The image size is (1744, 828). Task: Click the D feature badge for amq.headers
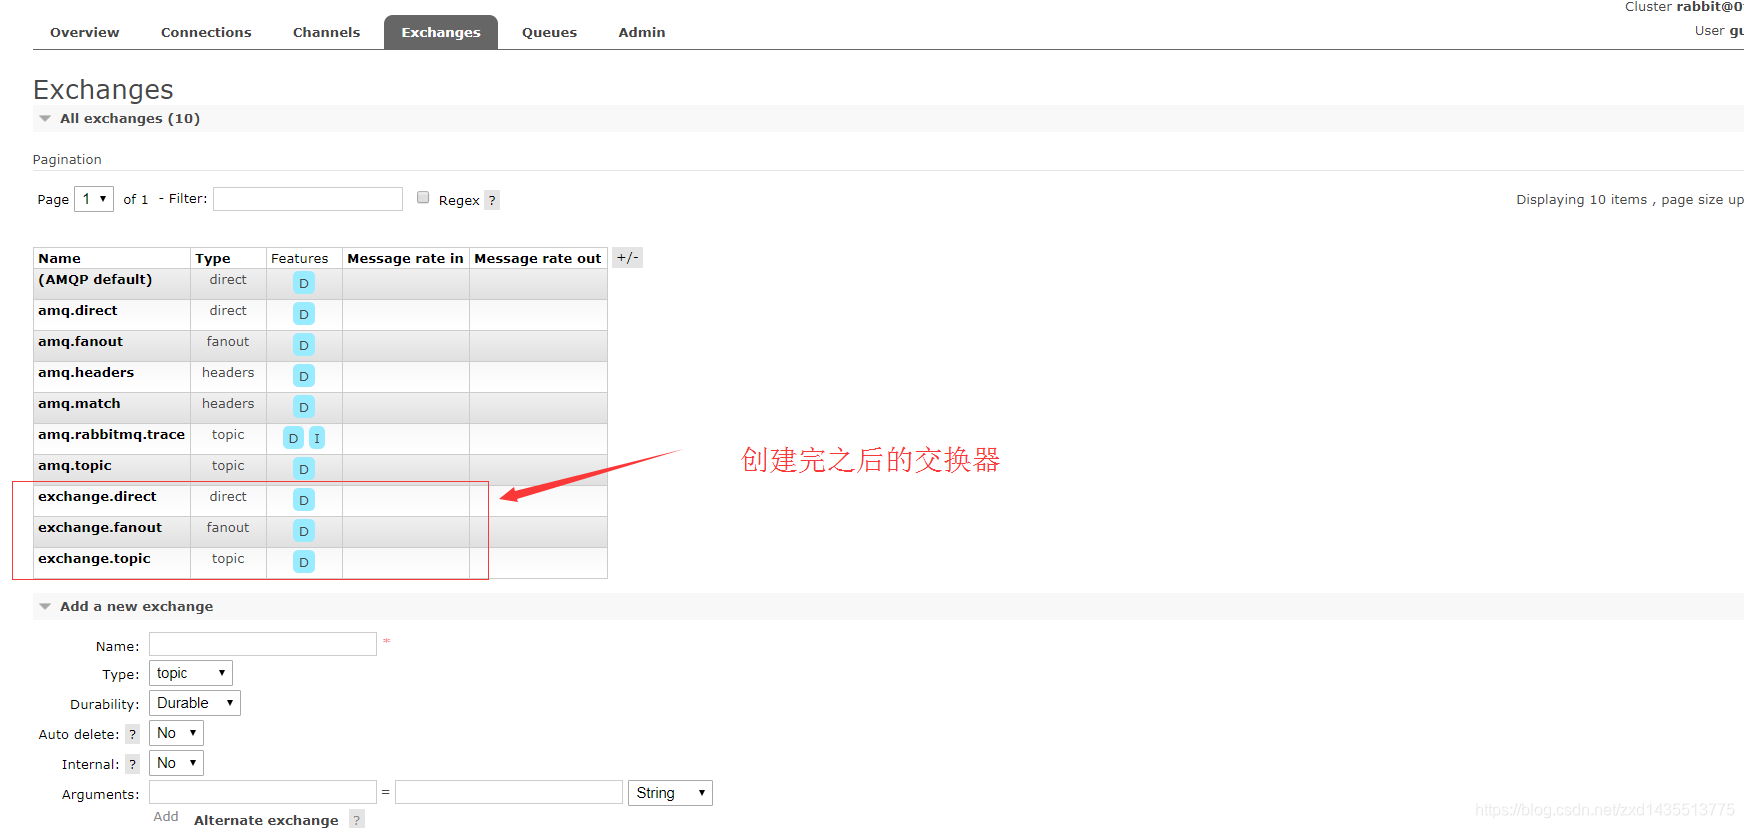click(304, 376)
